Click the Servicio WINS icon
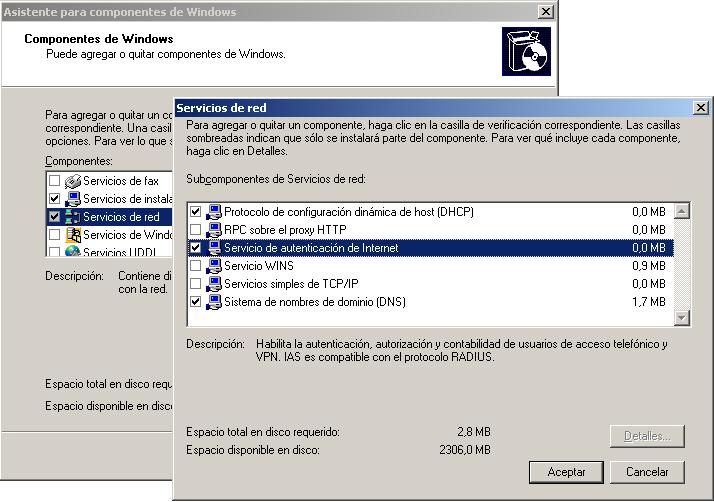The width and height of the screenshot is (714, 502). point(213,266)
